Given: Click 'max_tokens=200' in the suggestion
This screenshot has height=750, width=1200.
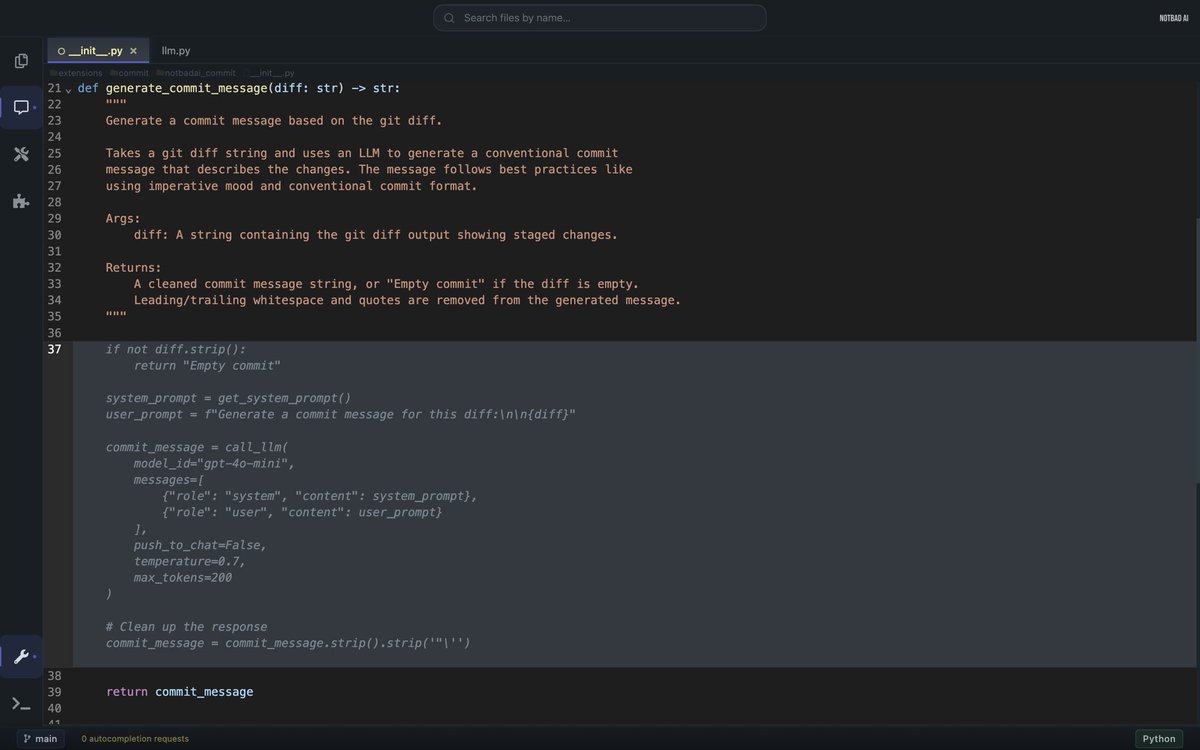Looking at the screenshot, I should [x=183, y=578].
